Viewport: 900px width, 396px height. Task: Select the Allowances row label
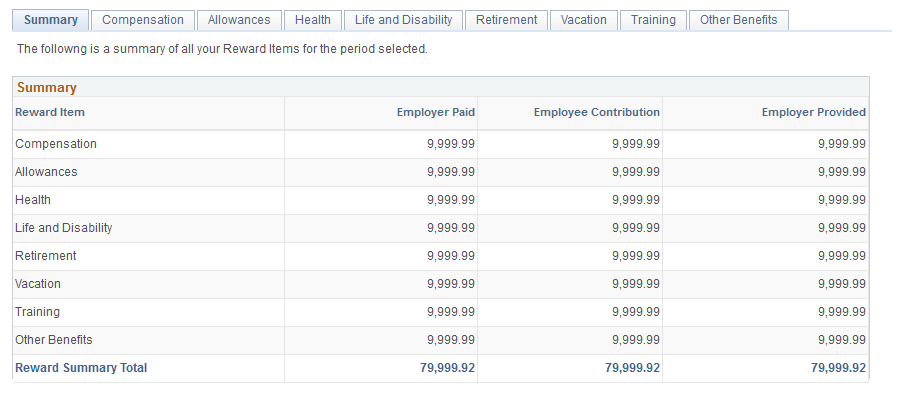[46, 172]
